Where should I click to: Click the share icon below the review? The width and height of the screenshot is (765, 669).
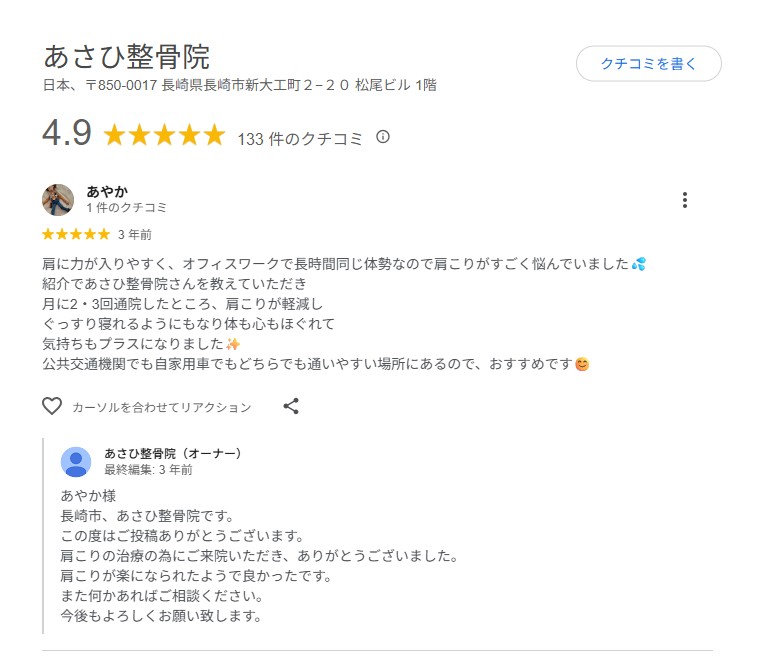(x=291, y=406)
